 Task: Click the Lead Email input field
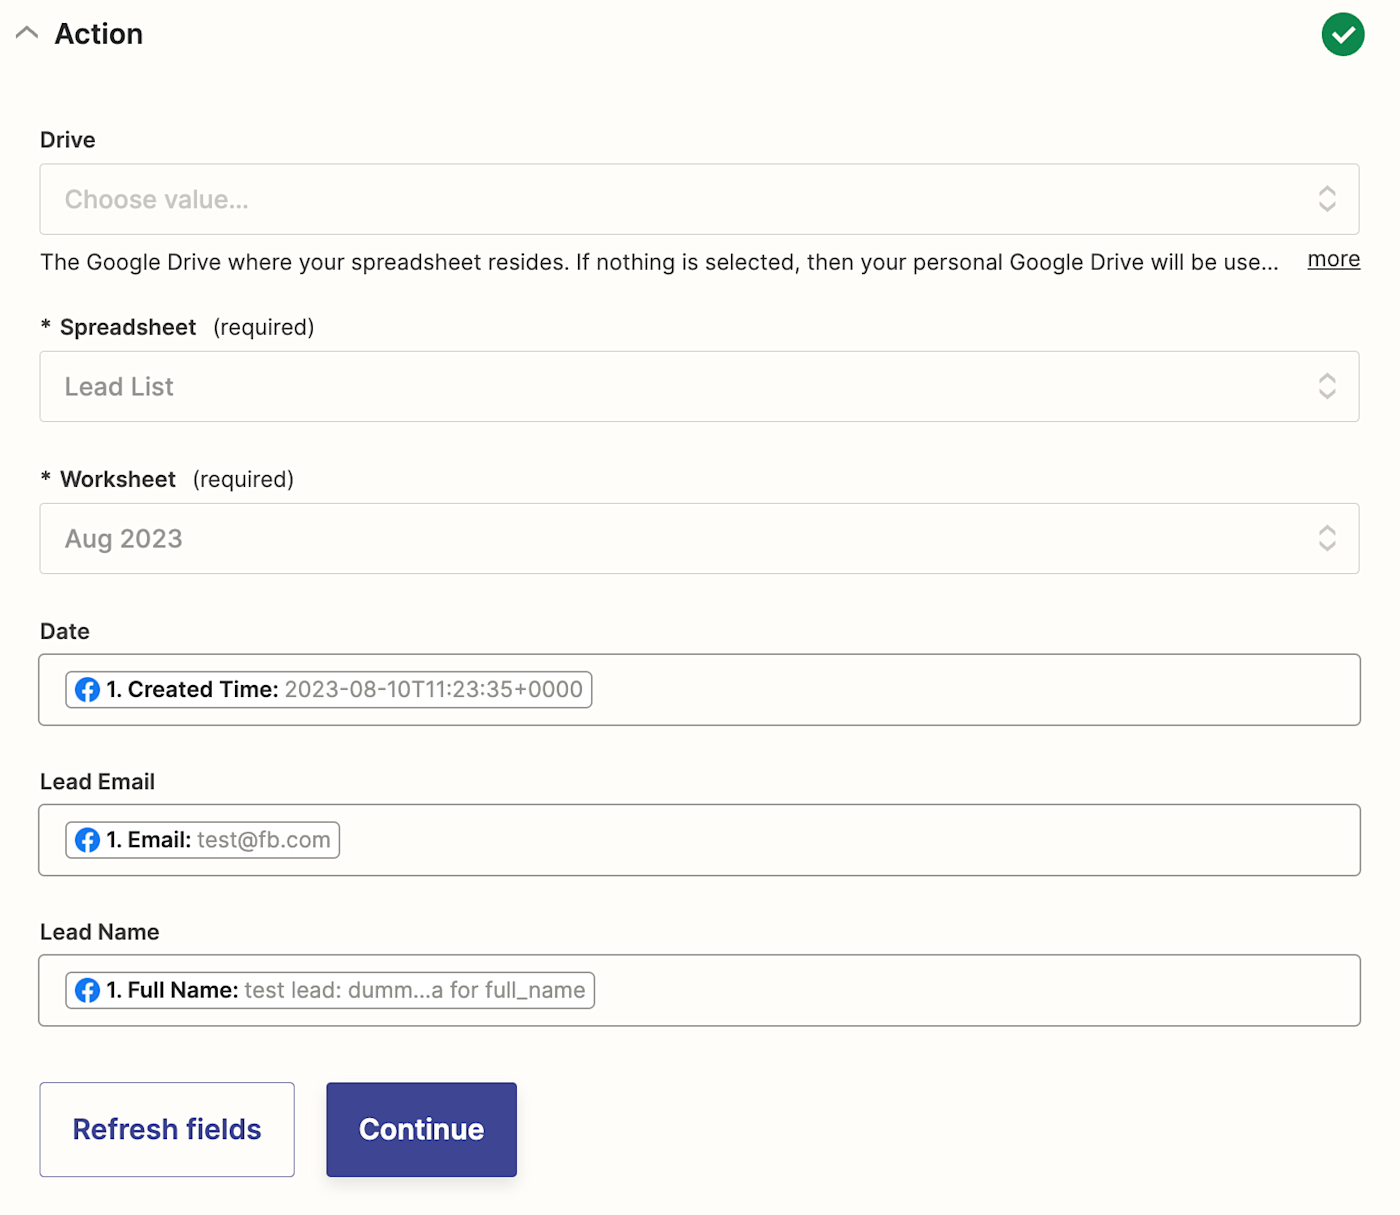pos(850,840)
